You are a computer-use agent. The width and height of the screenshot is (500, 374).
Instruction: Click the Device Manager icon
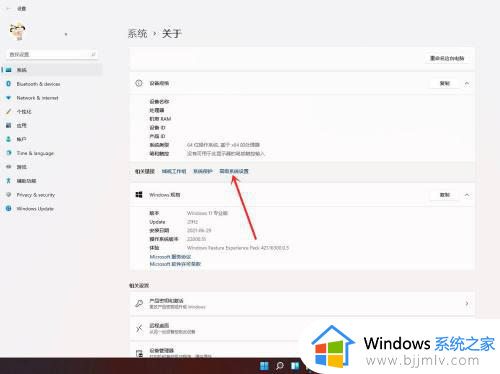coord(139,353)
